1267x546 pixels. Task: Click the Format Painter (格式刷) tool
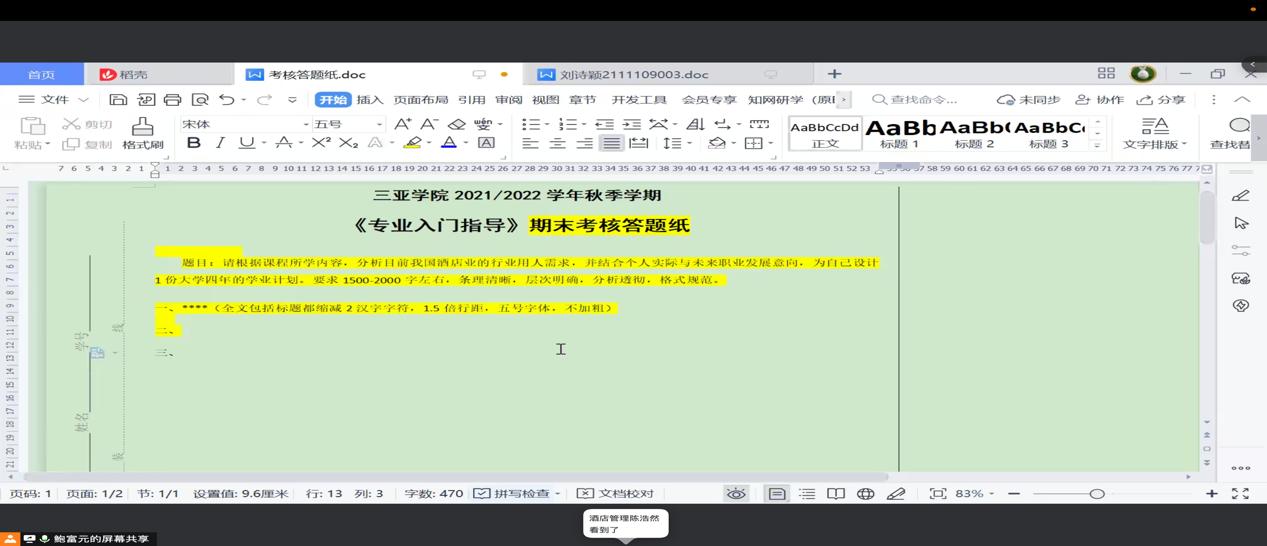click(x=142, y=133)
